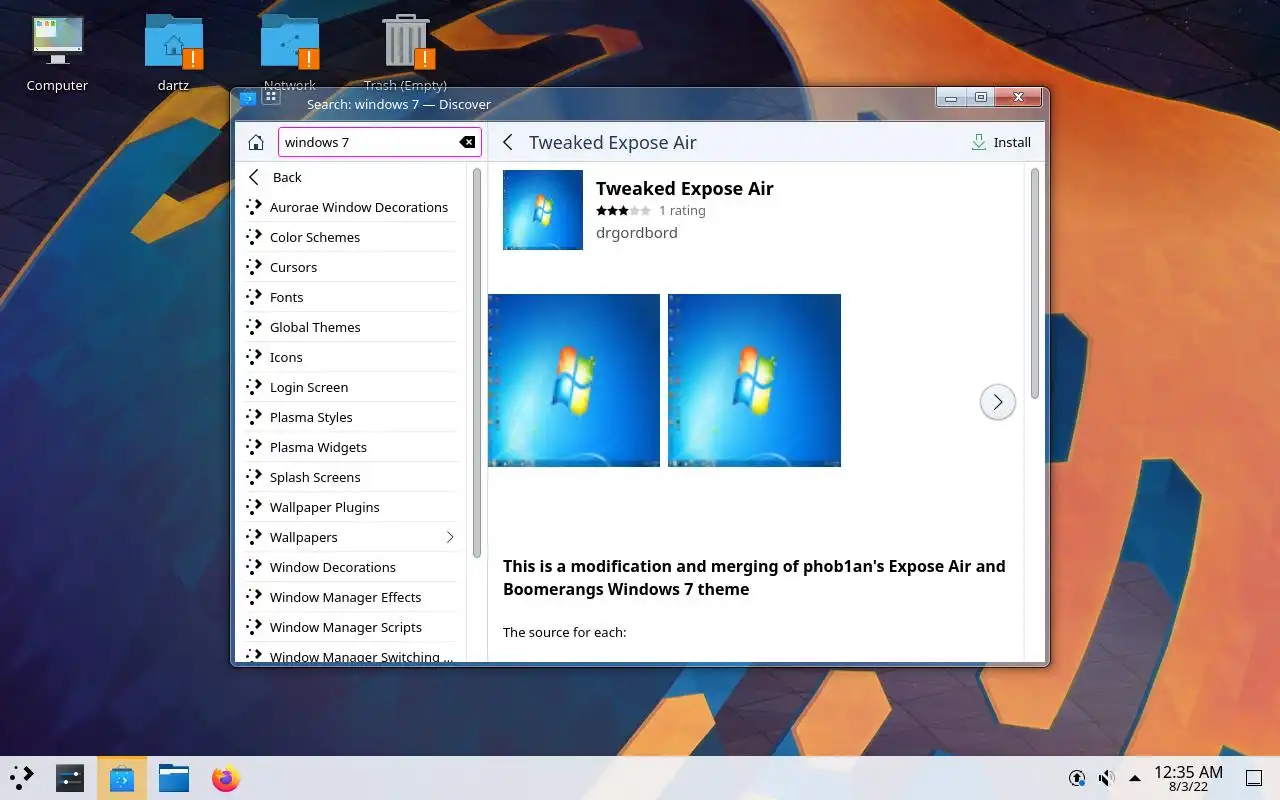This screenshot has height=800, width=1280.
Task: Click the Splash Screens category icon
Action: (254, 477)
